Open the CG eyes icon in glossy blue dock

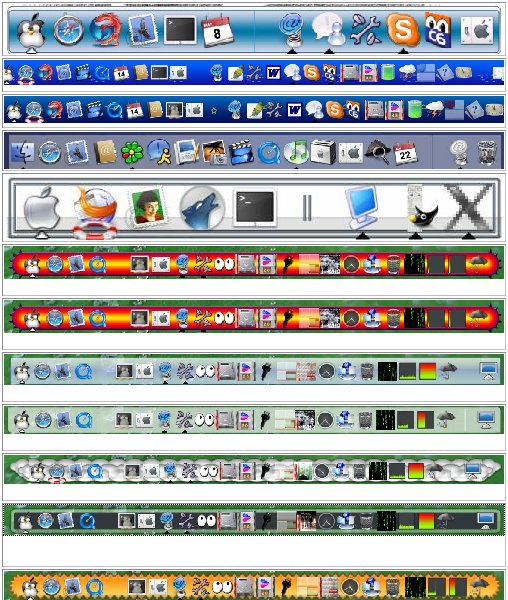[x=438, y=30]
